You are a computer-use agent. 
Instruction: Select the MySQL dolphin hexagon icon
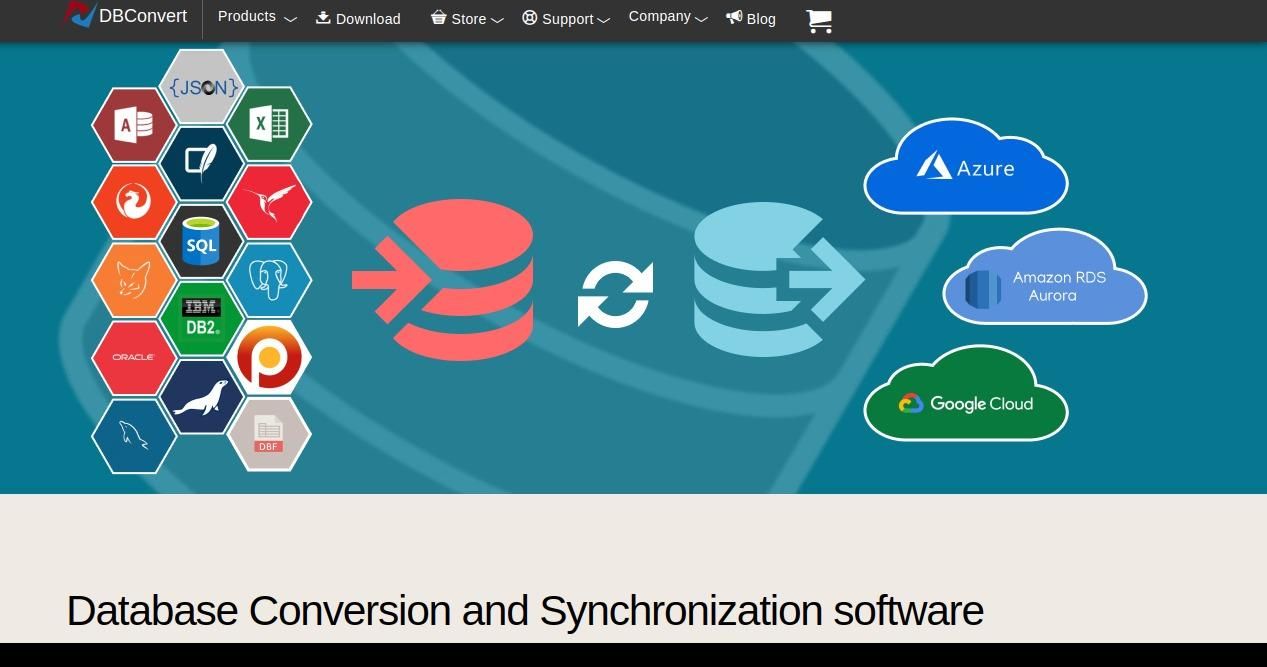[134, 436]
